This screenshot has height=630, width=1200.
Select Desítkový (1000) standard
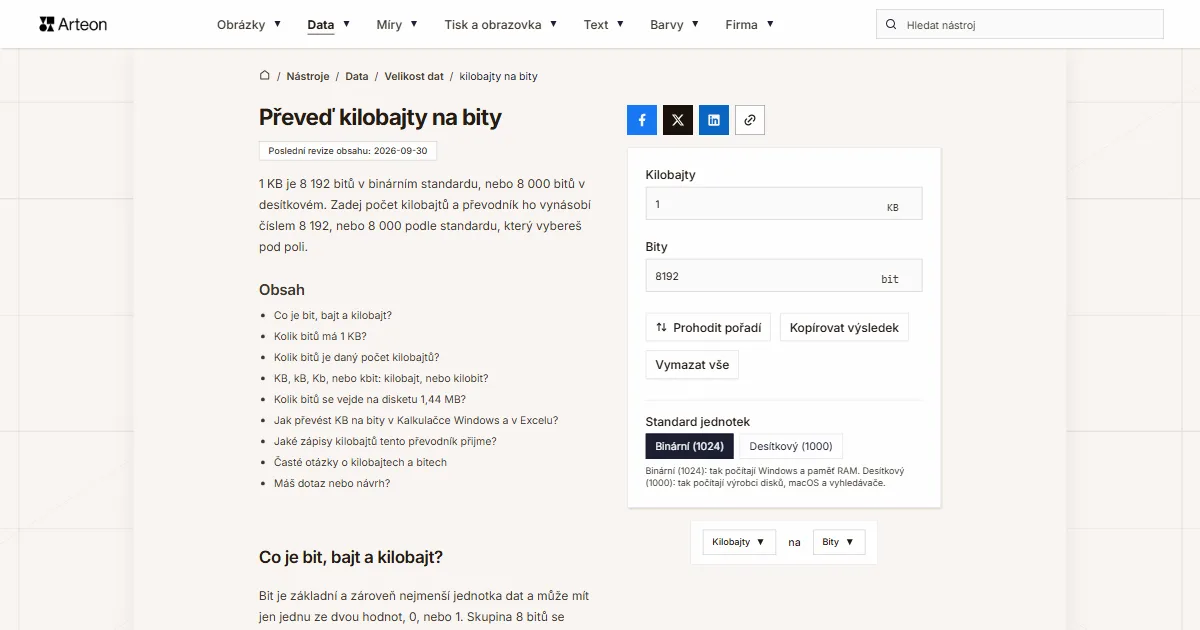[x=791, y=446]
